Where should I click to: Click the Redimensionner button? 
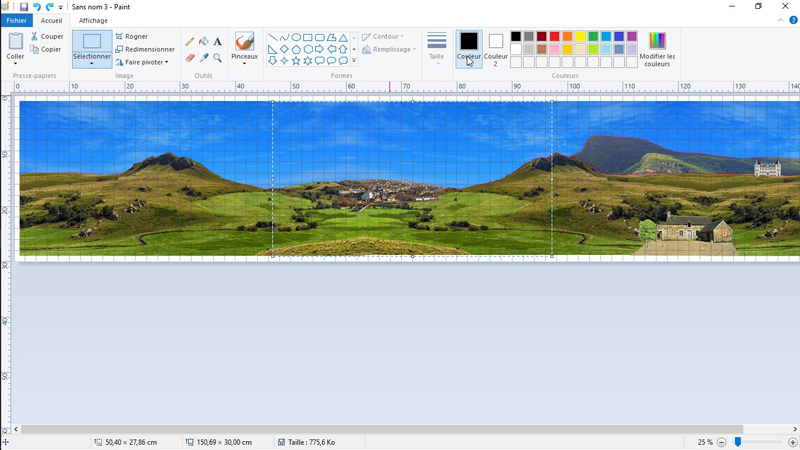[145, 49]
